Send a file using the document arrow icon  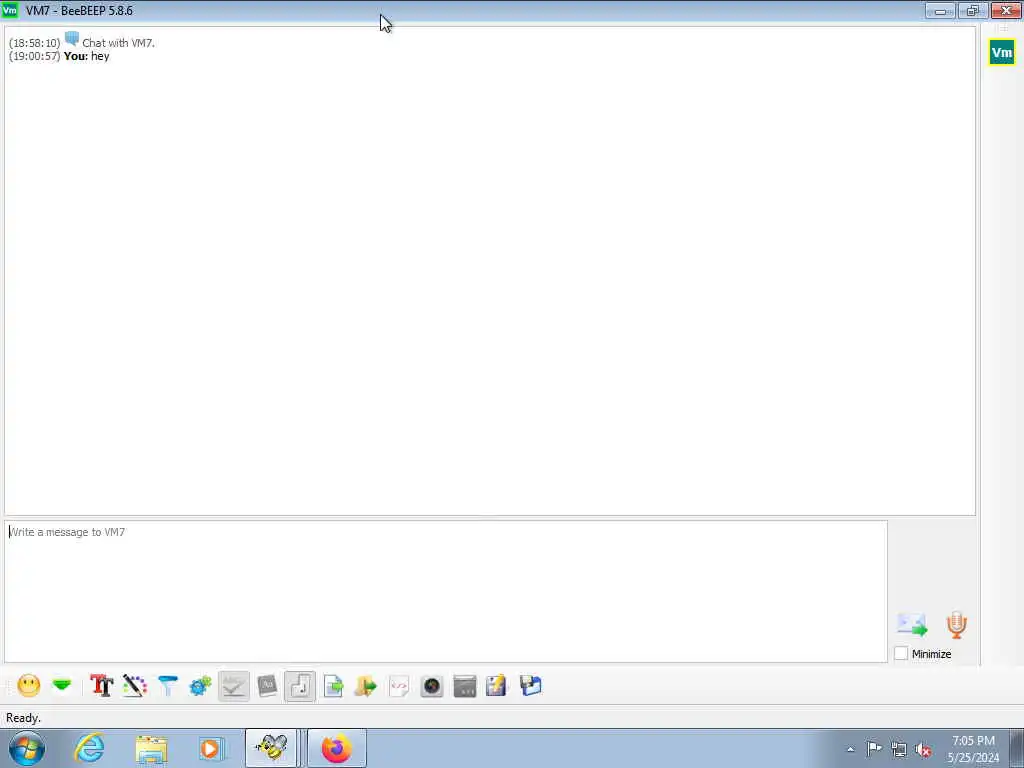tap(333, 686)
